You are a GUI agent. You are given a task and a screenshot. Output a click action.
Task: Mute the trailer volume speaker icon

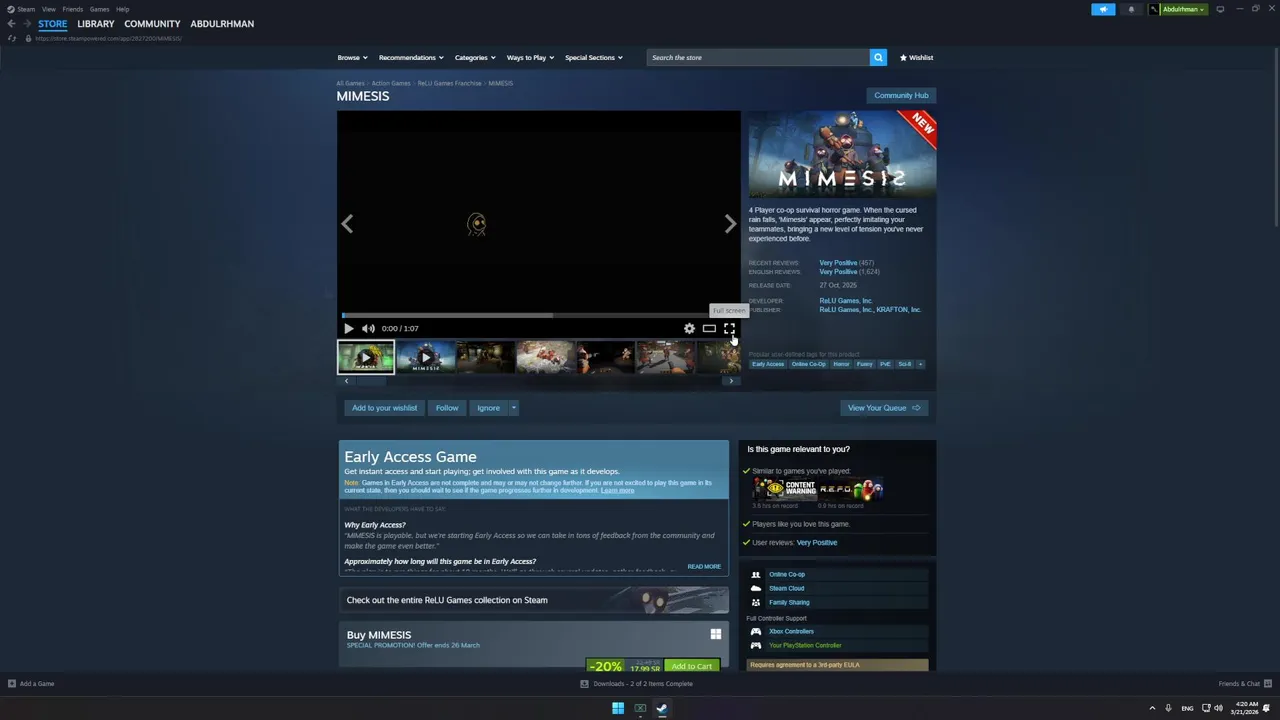(368, 328)
